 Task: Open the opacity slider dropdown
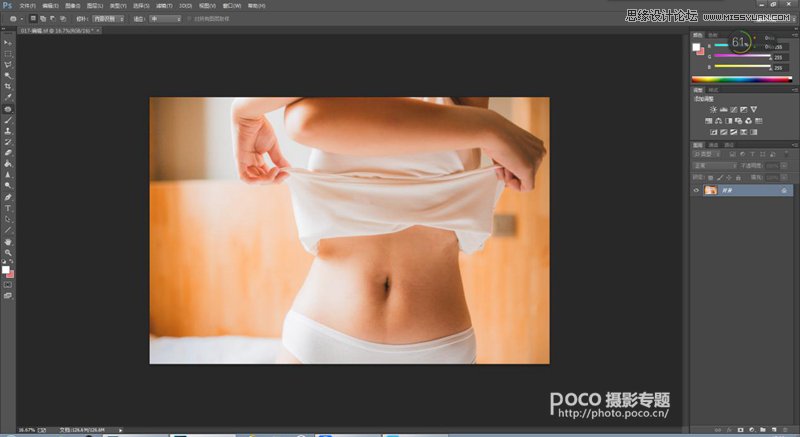(784, 166)
